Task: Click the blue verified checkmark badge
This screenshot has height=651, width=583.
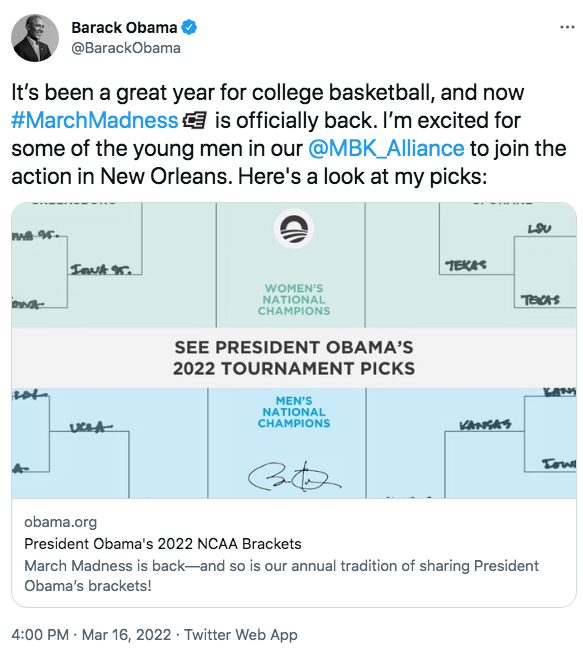Action: coord(189,27)
